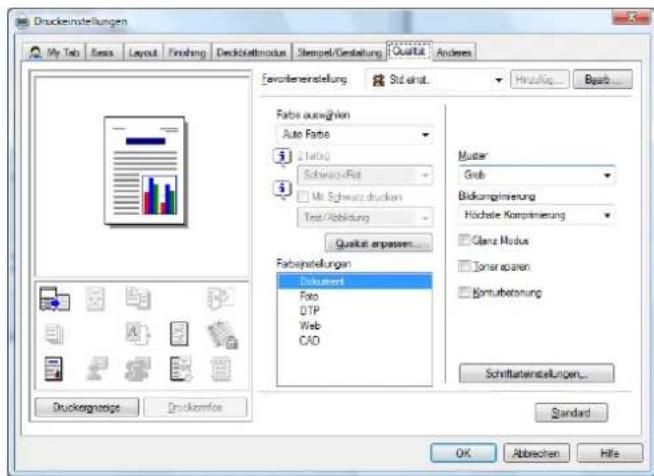Close the Druckeinstellungen dialog
The width and height of the screenshot is (654, 476).
(x=631, y=17)
